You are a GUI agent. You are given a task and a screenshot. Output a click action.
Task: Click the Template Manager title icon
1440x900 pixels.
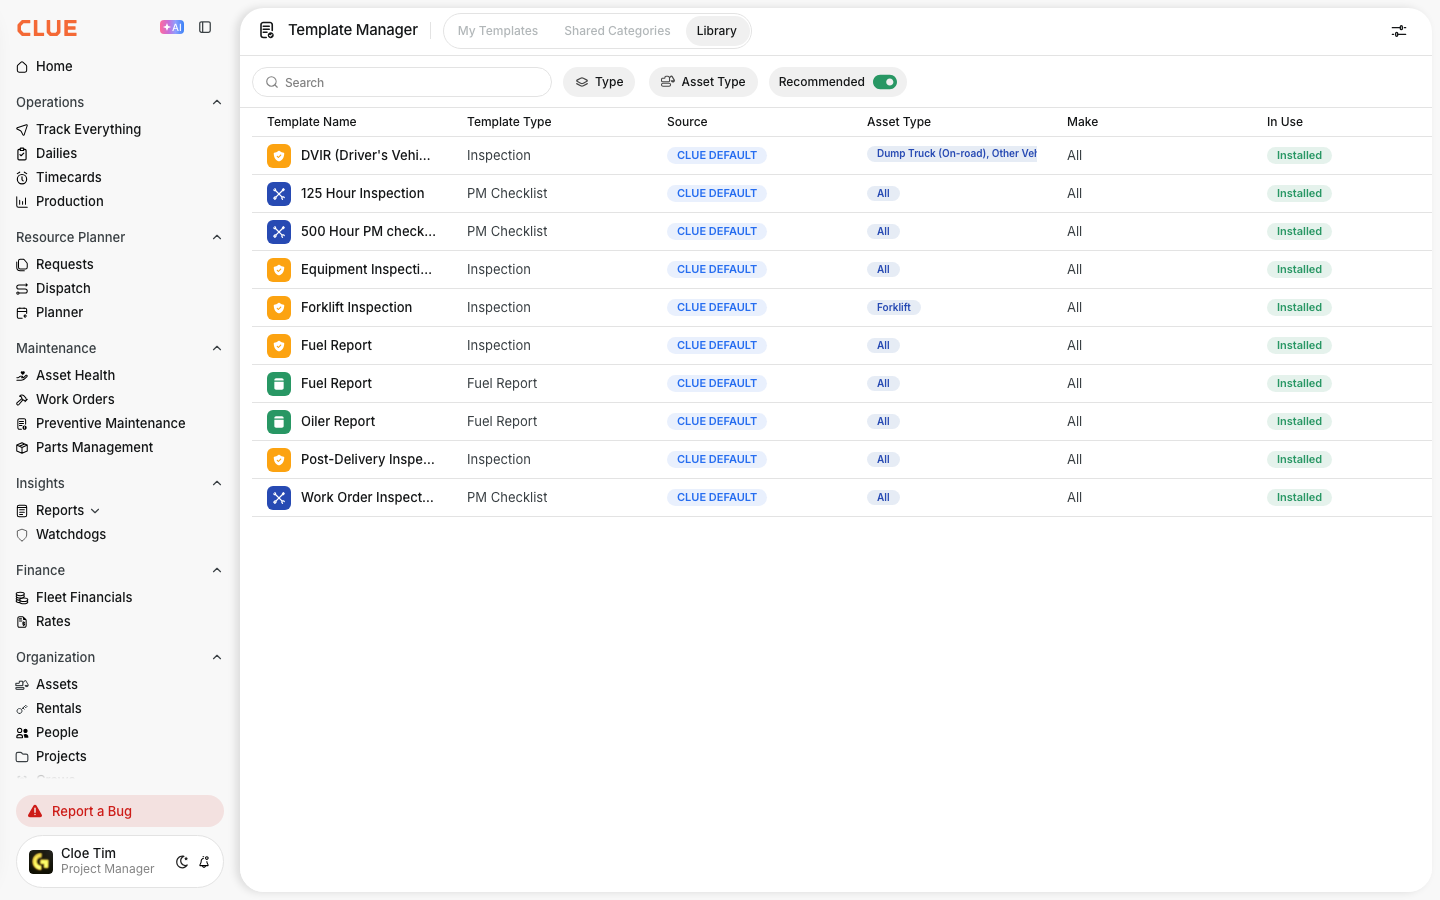(x=267, y=31)
